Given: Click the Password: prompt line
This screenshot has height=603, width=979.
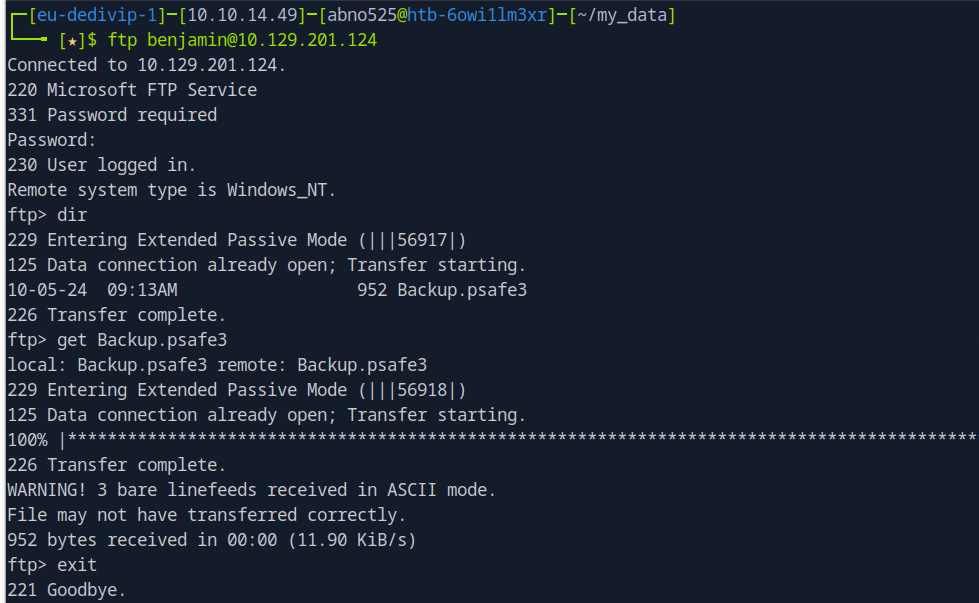Looking at the screenshot, I should click(x=52, y=140).
